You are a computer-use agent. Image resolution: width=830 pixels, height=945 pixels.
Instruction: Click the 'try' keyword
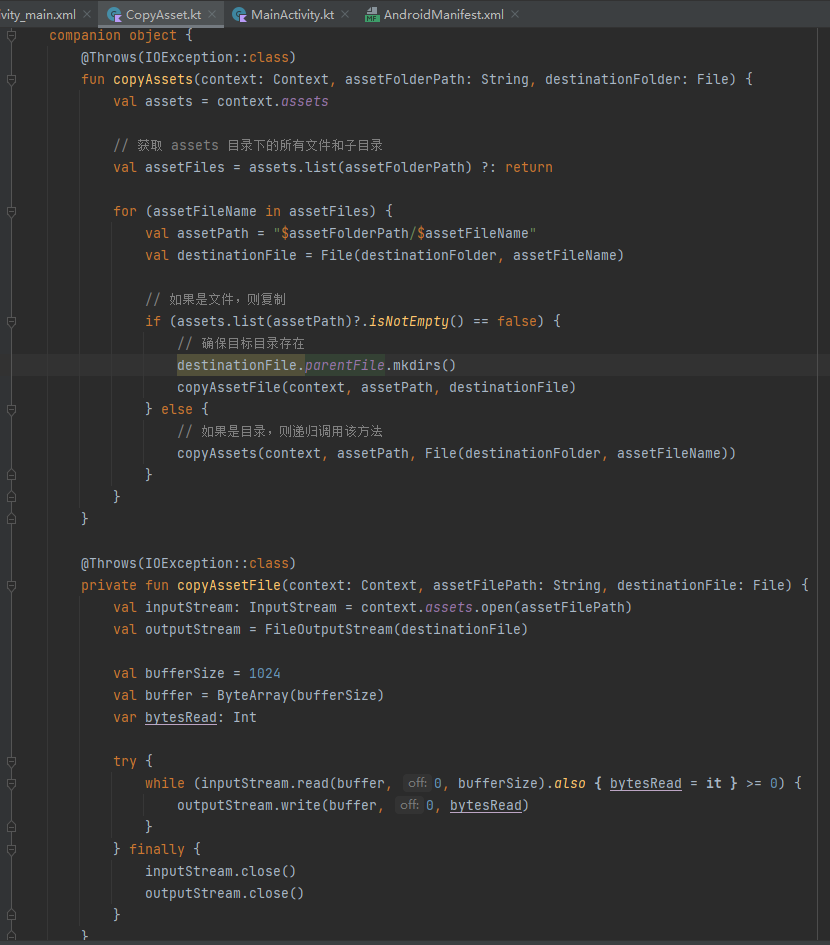[x=125, y=761]
